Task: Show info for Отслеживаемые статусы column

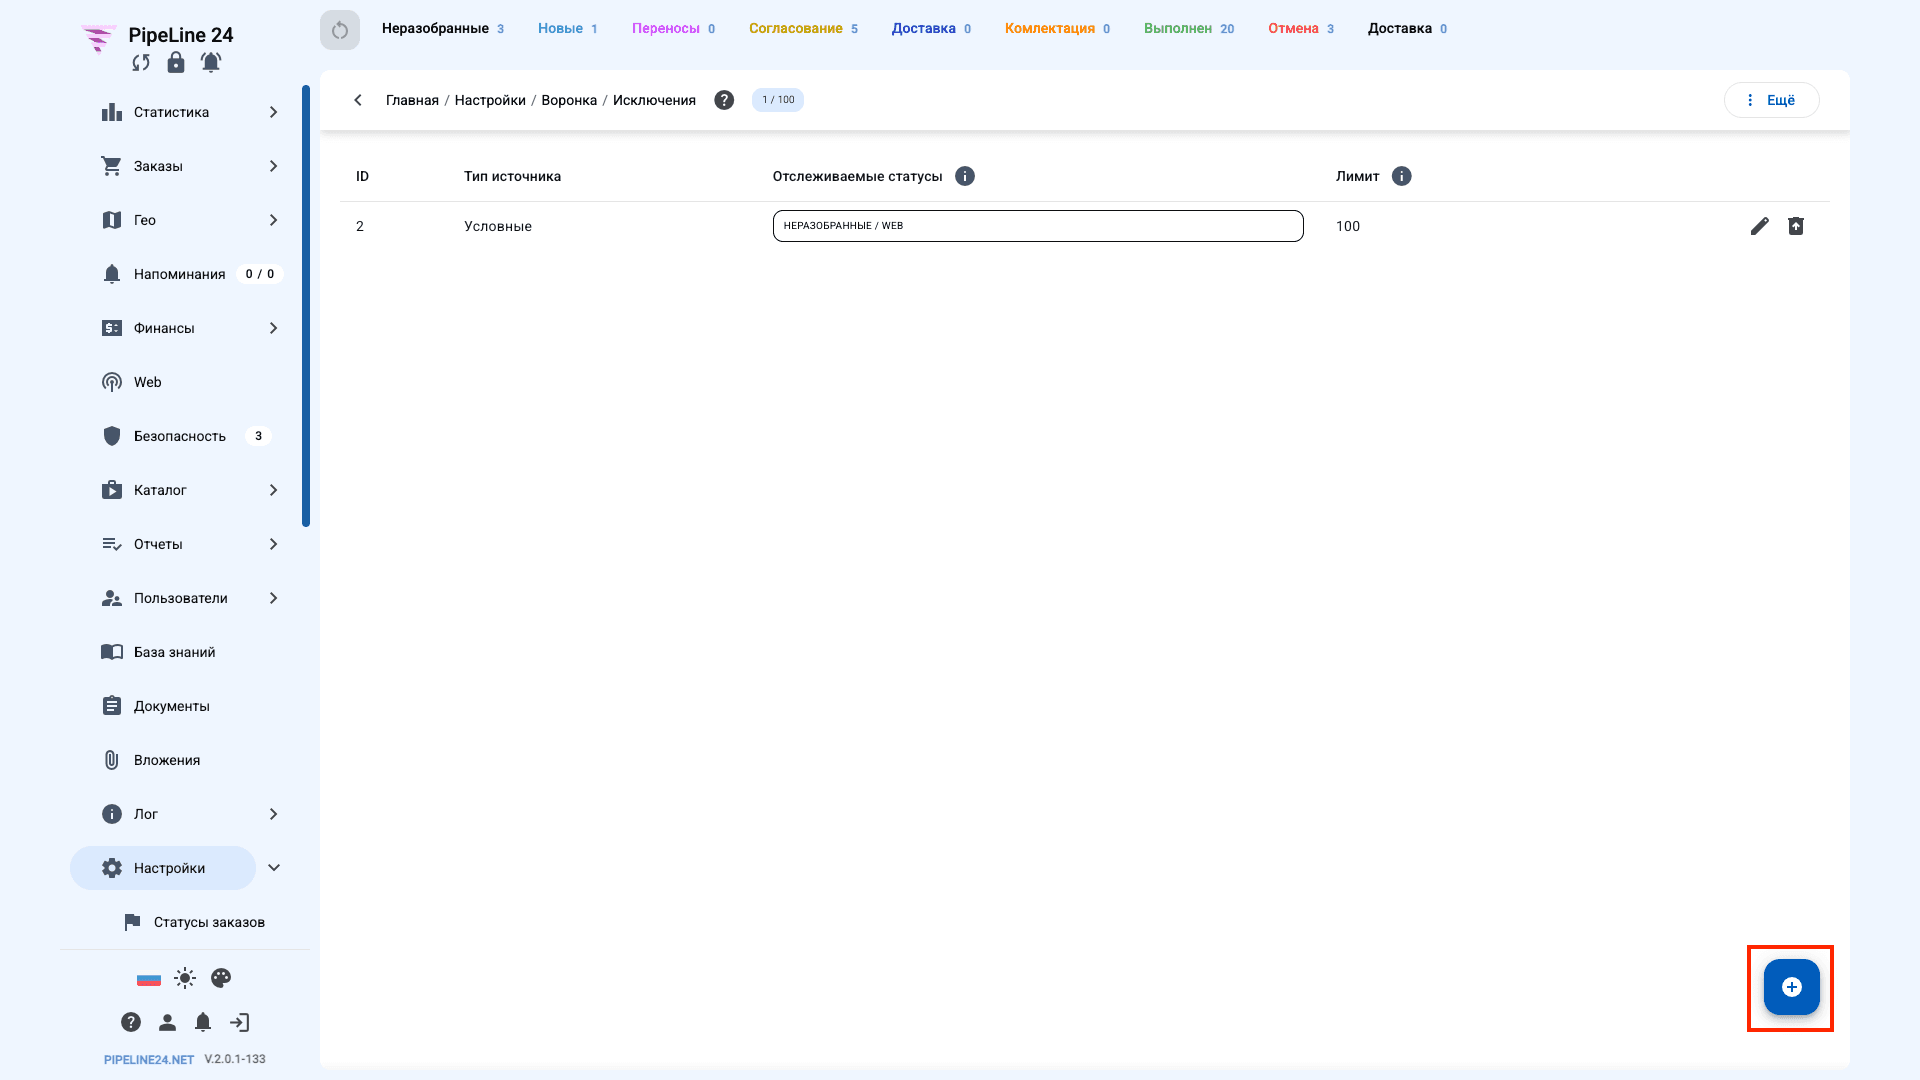Action: [x=965, y=176]
